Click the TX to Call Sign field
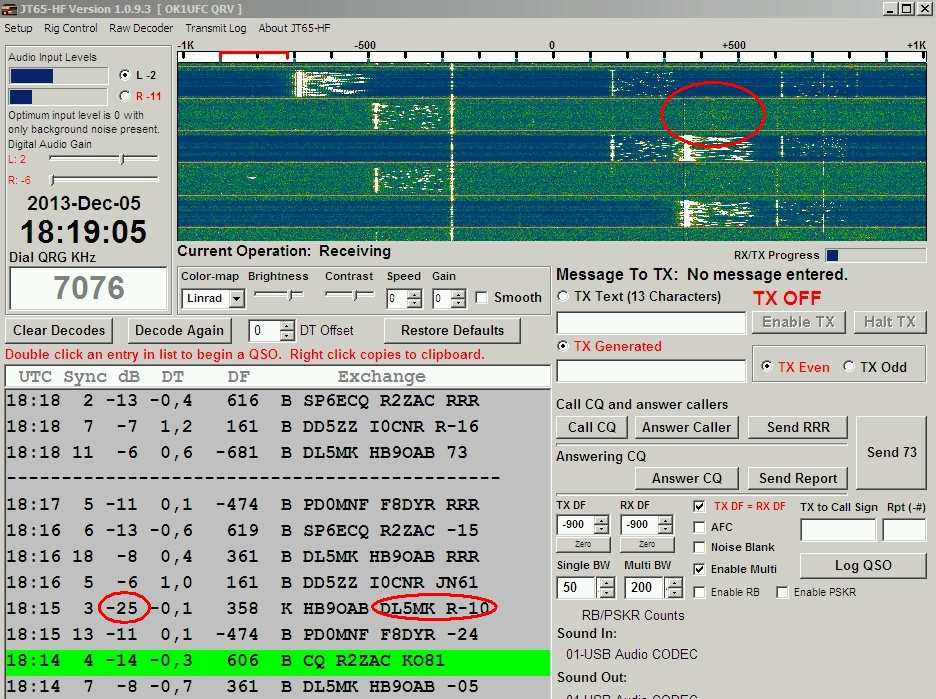Screen dimensions: 936x699 pos(837,530)
